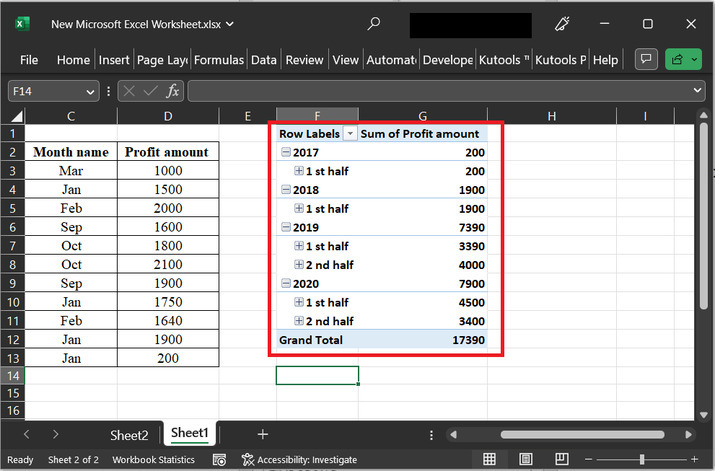Open the Help ribbon tab
Screen dimensions: 715x471
[605, 60]
